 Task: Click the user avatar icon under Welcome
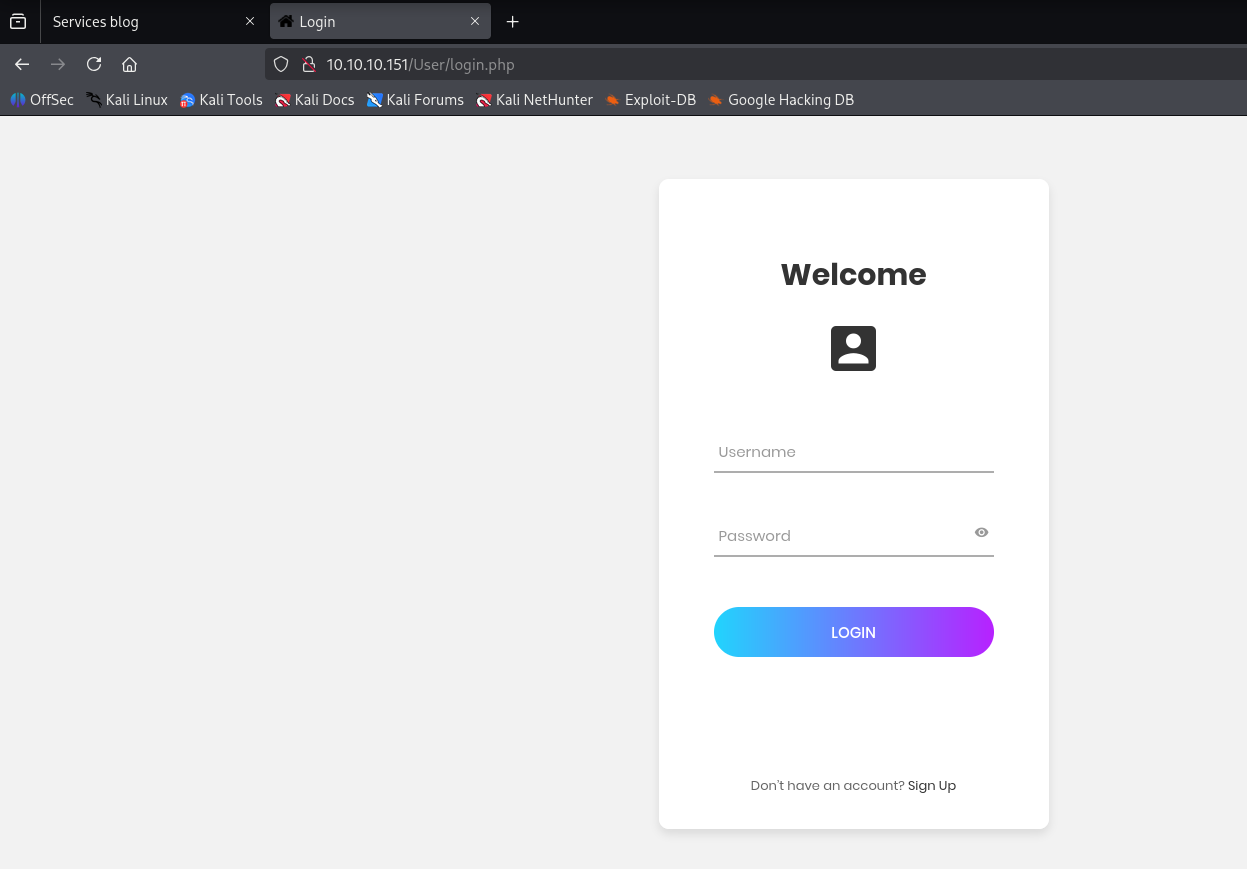(x=853, y=348)
